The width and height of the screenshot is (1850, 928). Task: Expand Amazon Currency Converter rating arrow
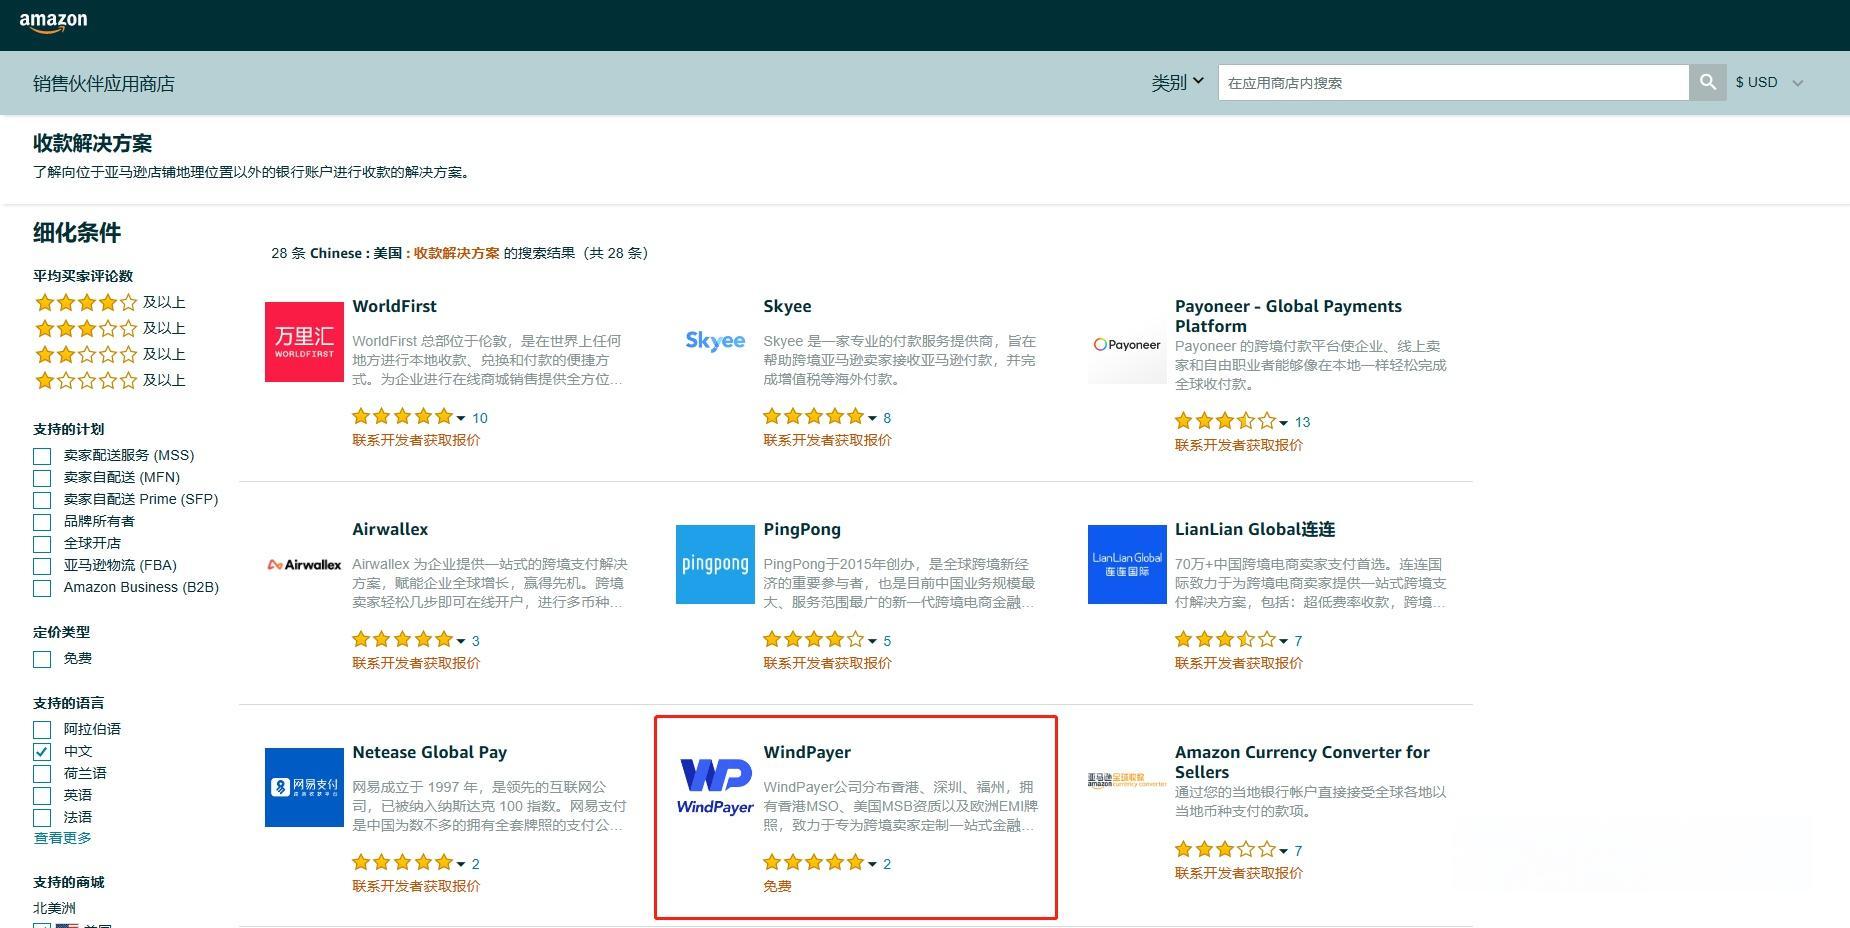[1284, 851]
